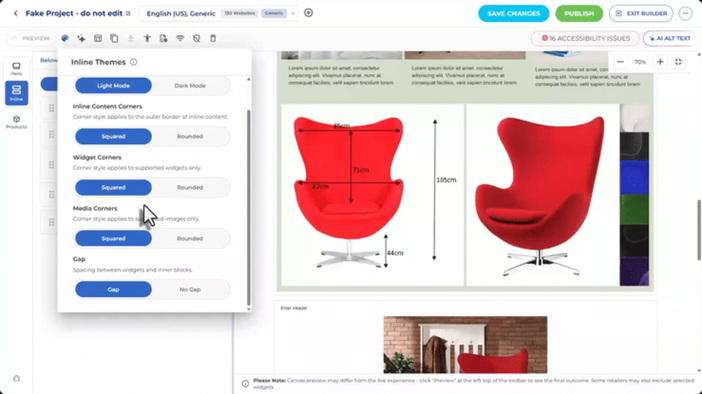702x394 pixels.
Task: Select Light Mode theme option
Action: pos(113,86)
